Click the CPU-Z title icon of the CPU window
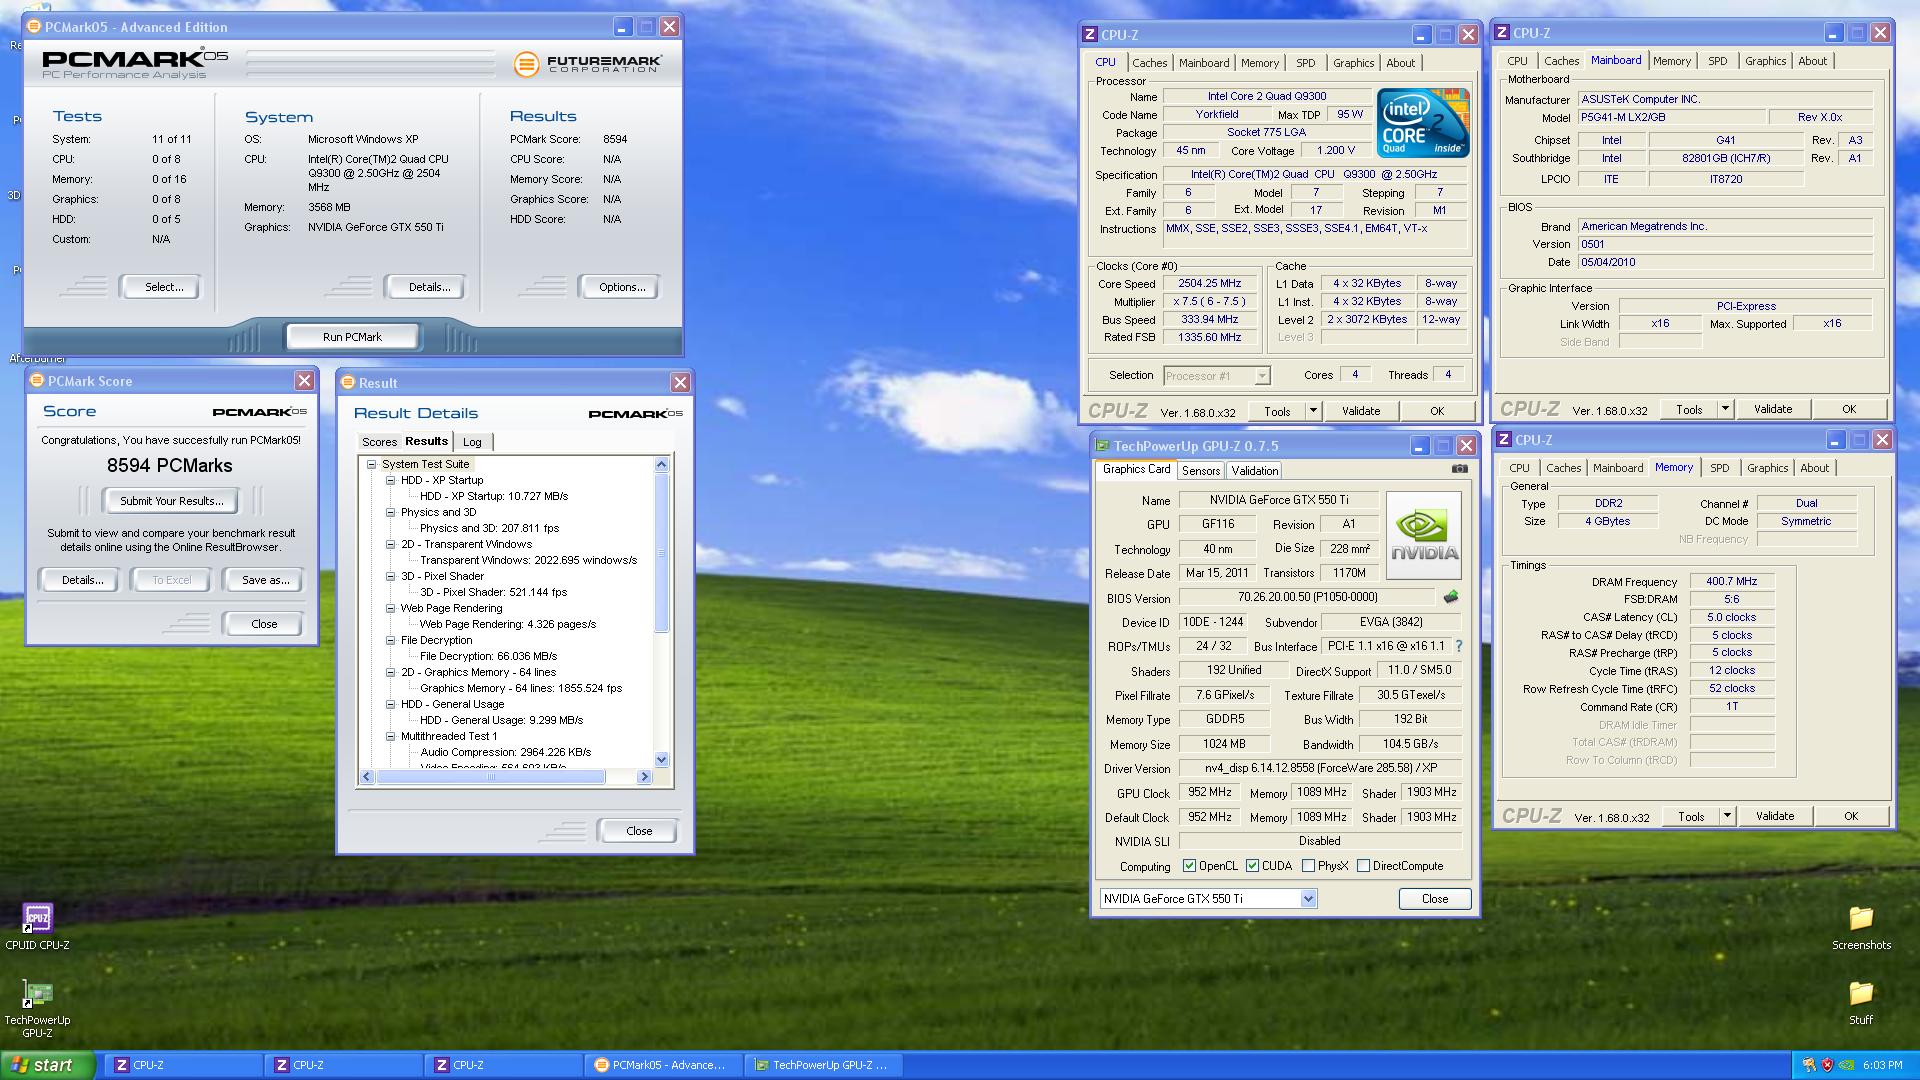 (1090, 34)
